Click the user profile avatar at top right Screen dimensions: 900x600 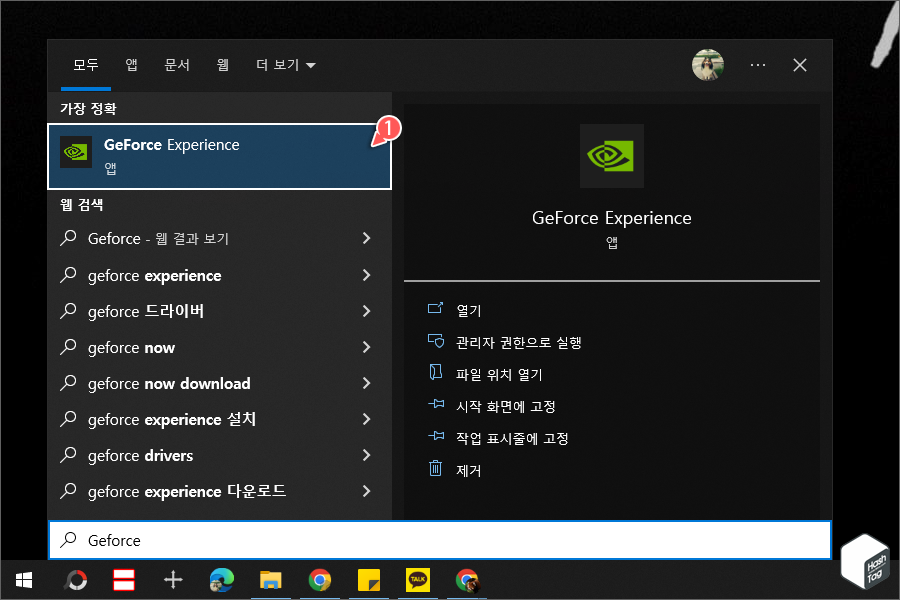point(708,64)
